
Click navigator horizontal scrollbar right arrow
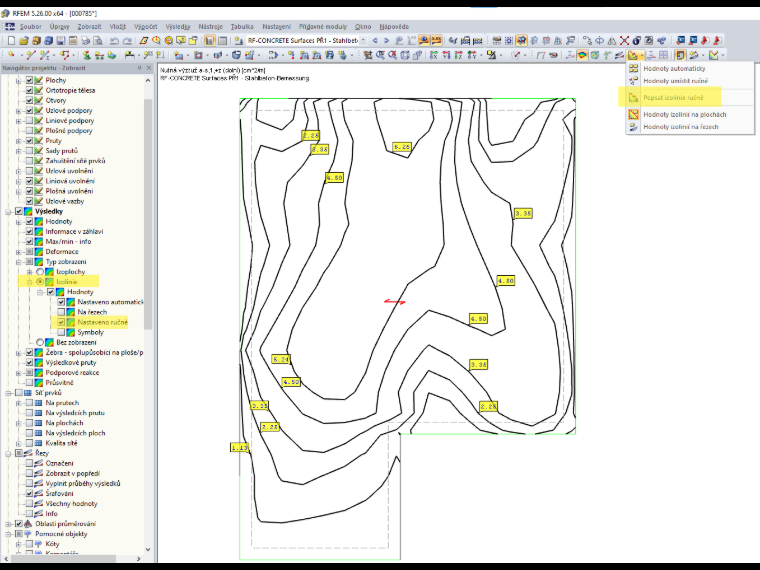pyautogui.click(x=139, y=559)
